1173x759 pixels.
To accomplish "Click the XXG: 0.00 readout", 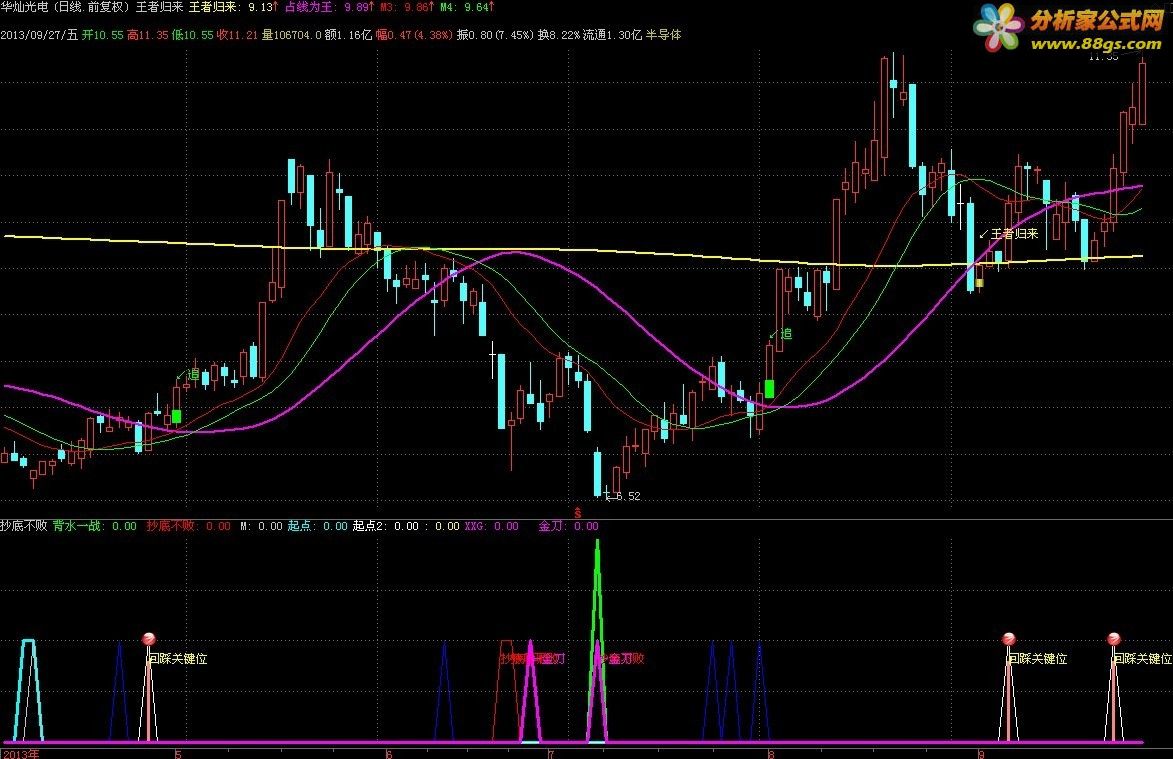I will (491, 526).
